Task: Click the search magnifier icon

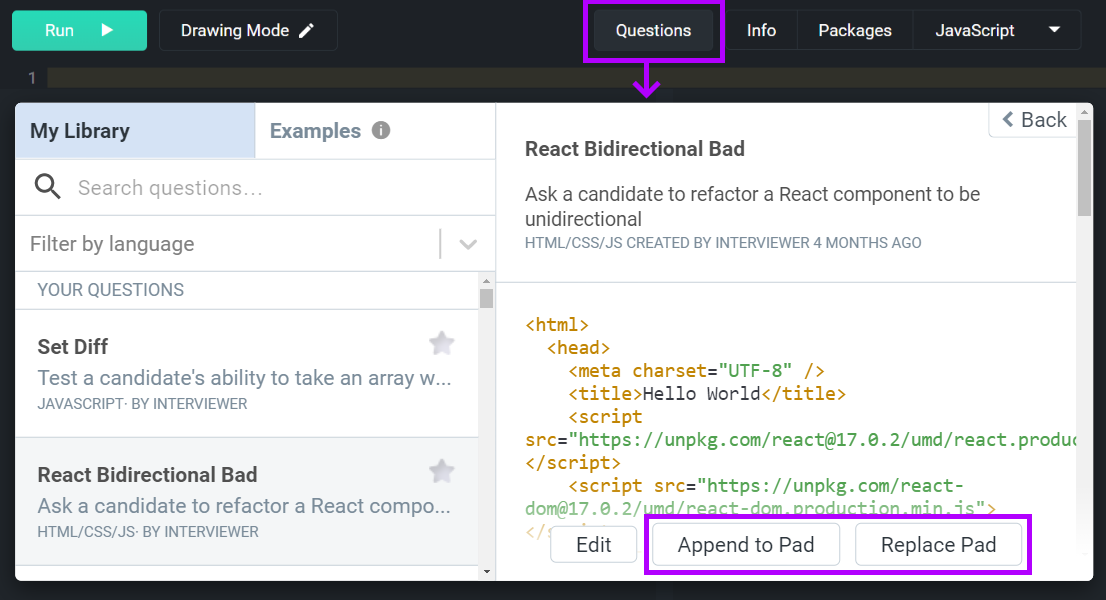Action: pos(47,187)
